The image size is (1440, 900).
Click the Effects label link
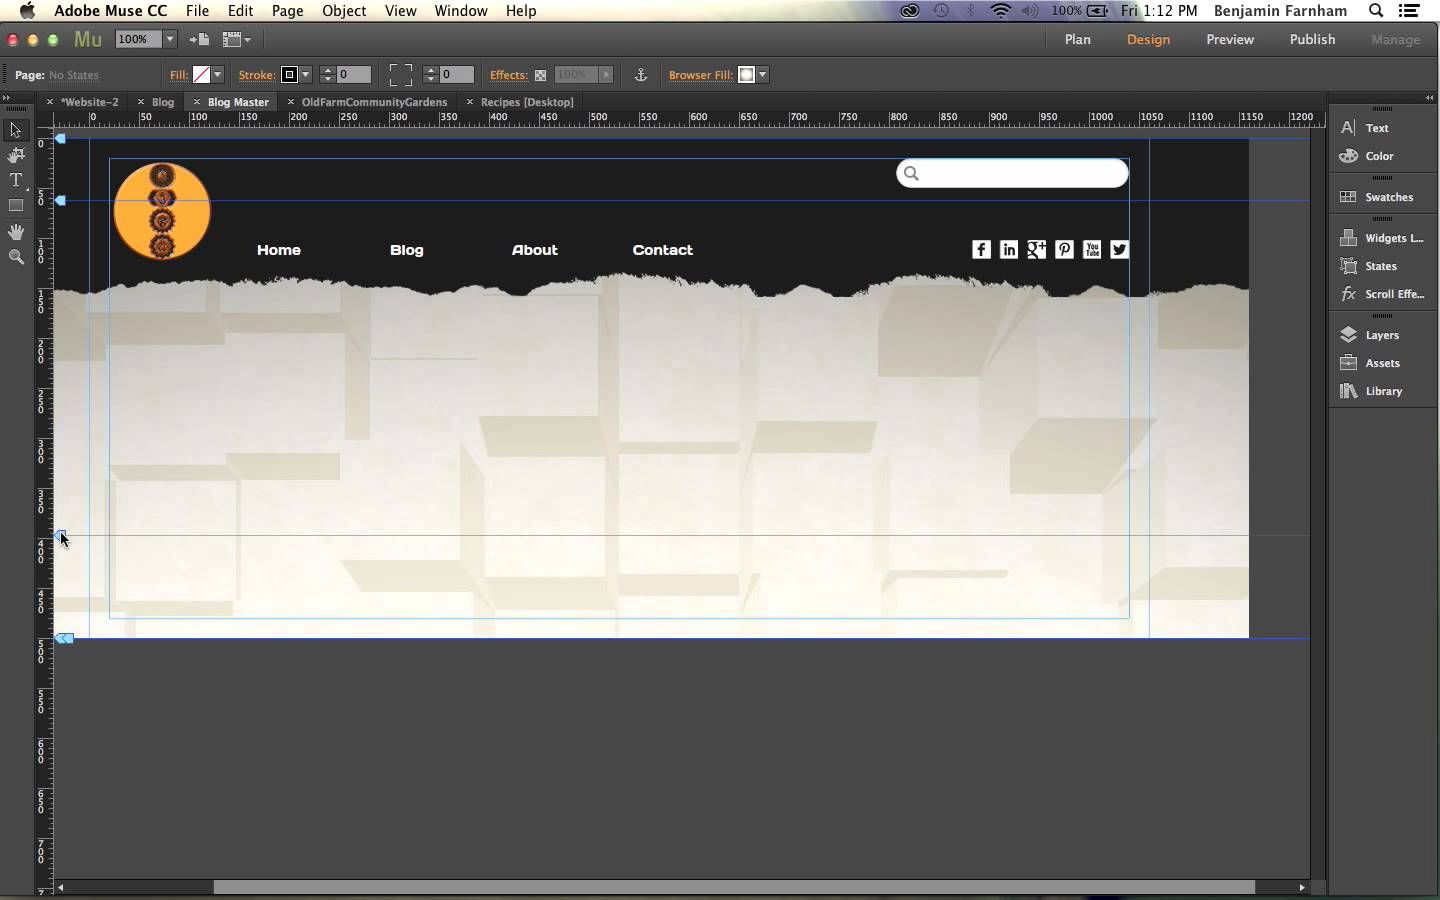point(508,75)
